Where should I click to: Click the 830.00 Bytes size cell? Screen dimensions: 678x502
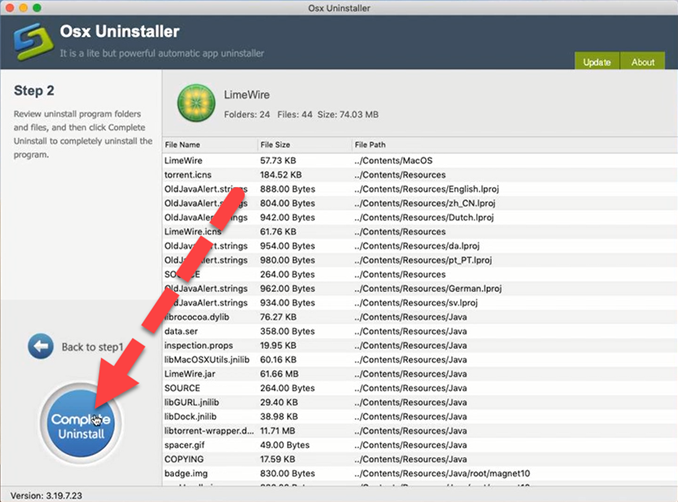(x=288, y=473)
